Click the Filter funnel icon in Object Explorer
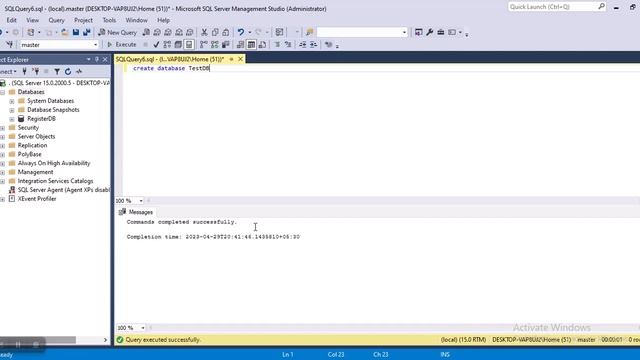The image size is (640, 360). point(57,71)
